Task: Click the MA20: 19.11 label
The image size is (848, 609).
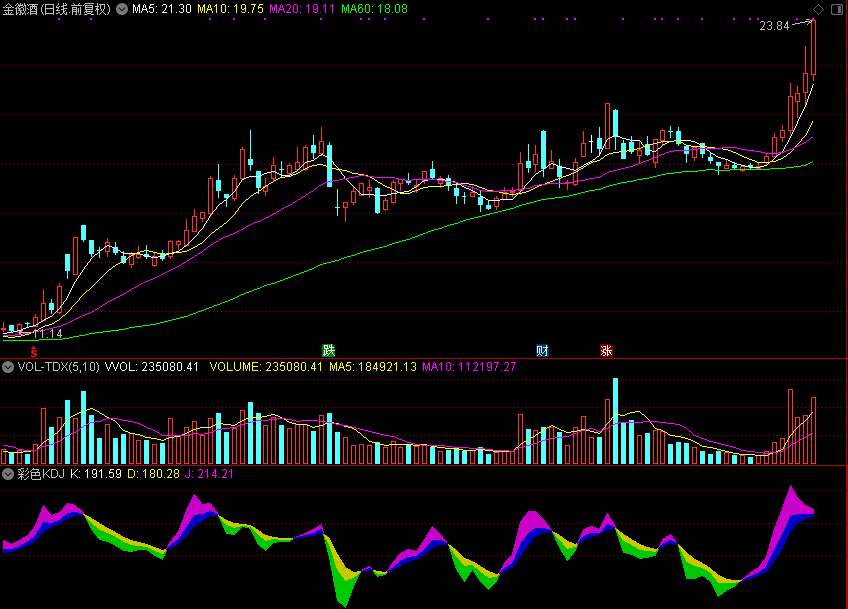Action: [302, 9]
